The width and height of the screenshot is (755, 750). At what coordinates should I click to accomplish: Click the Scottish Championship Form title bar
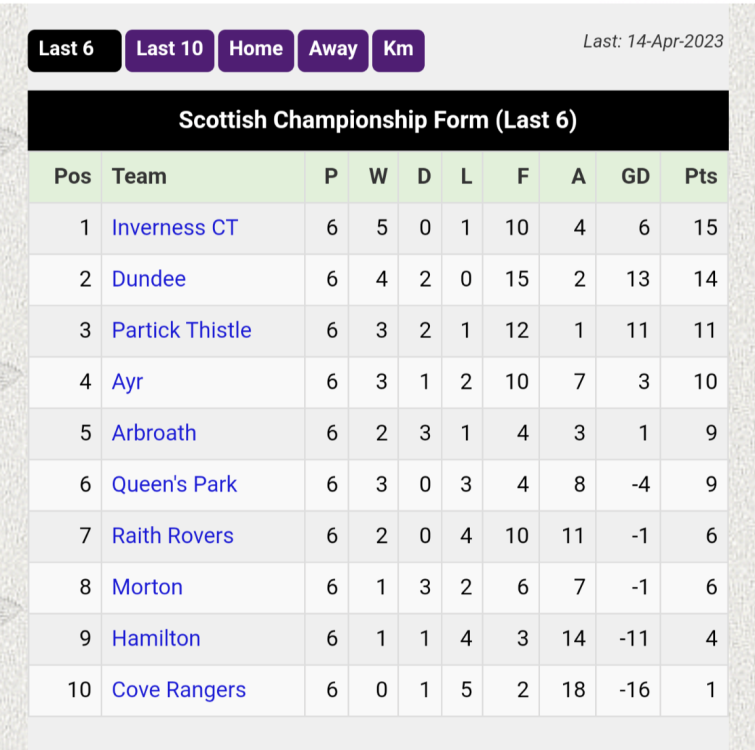(x=378, y=120)
